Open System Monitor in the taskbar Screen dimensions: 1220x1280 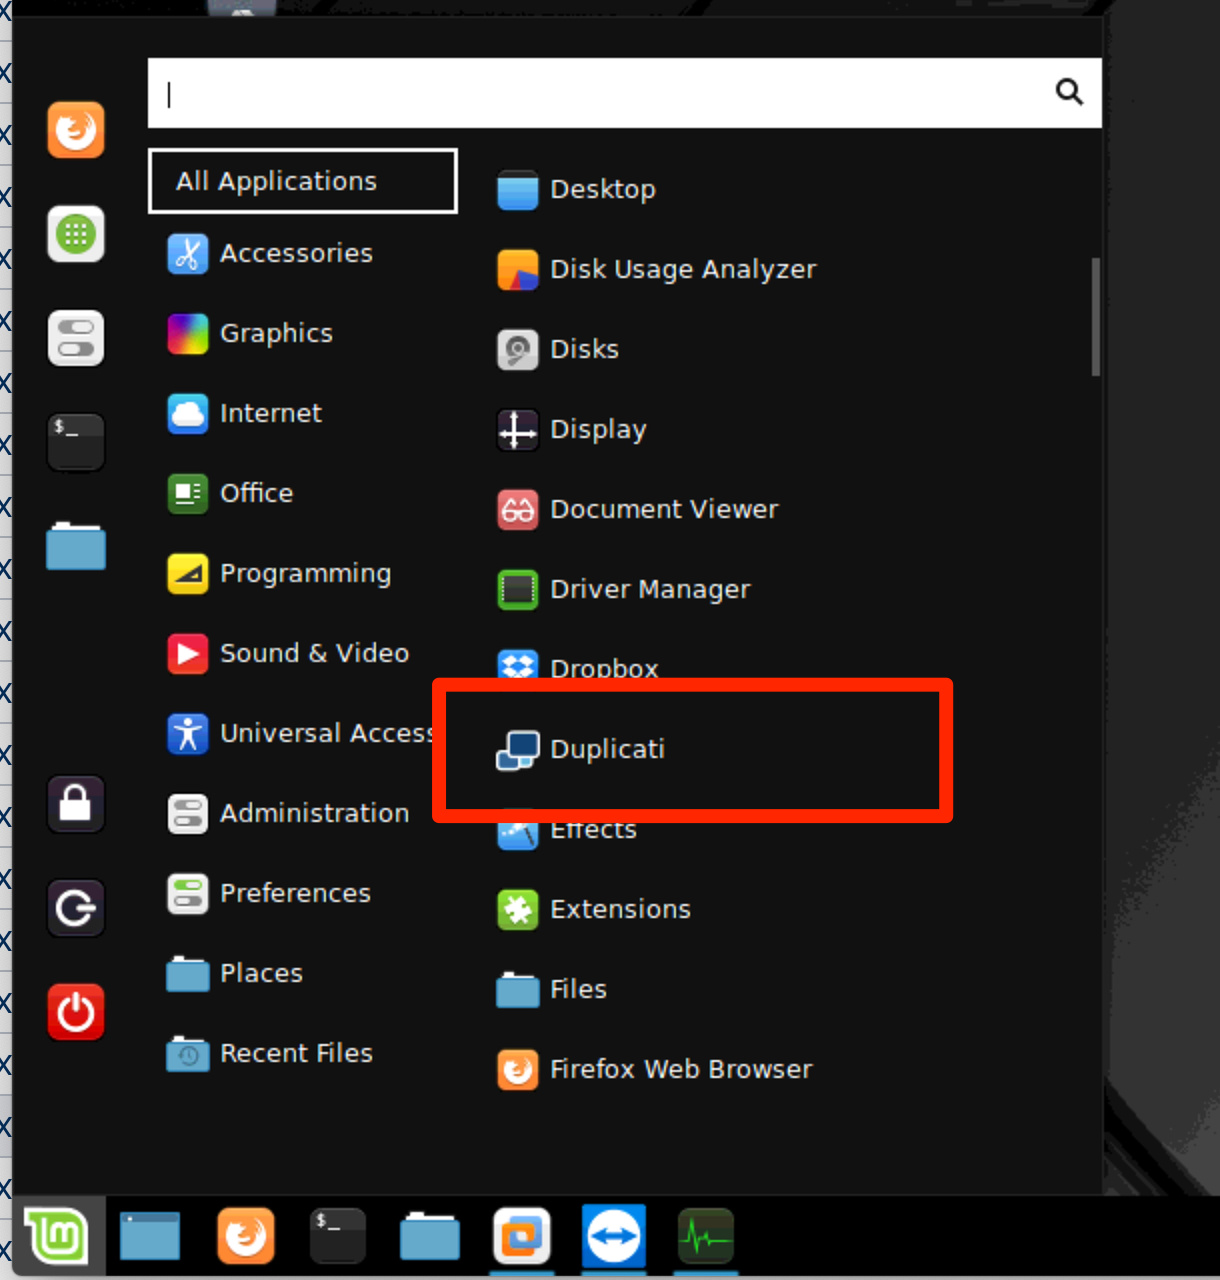tap(706, 1237)
